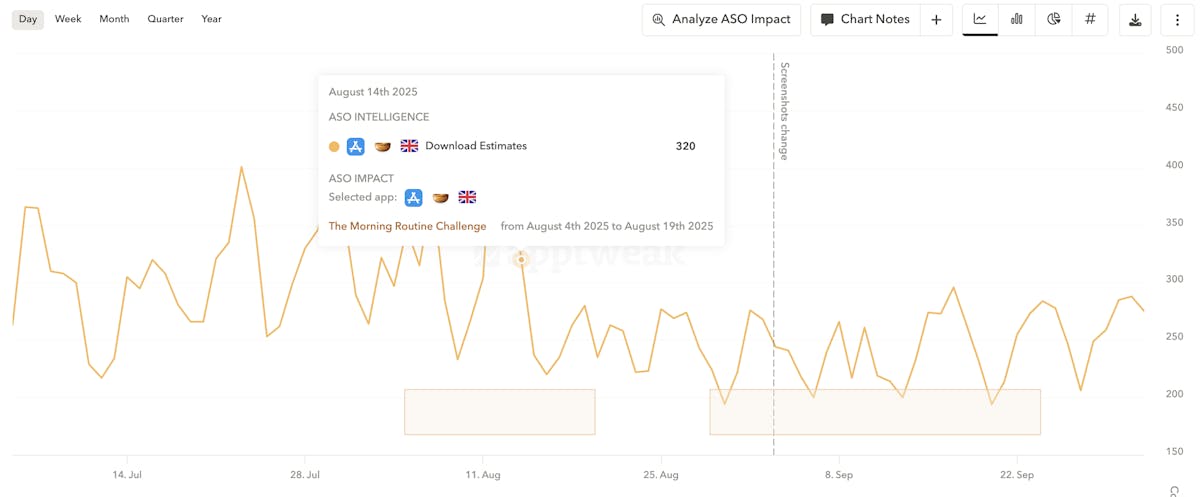Viewport: 1200px width, 497px height.
Task: Open Chart Notes
Action: (x=866, y=20)
